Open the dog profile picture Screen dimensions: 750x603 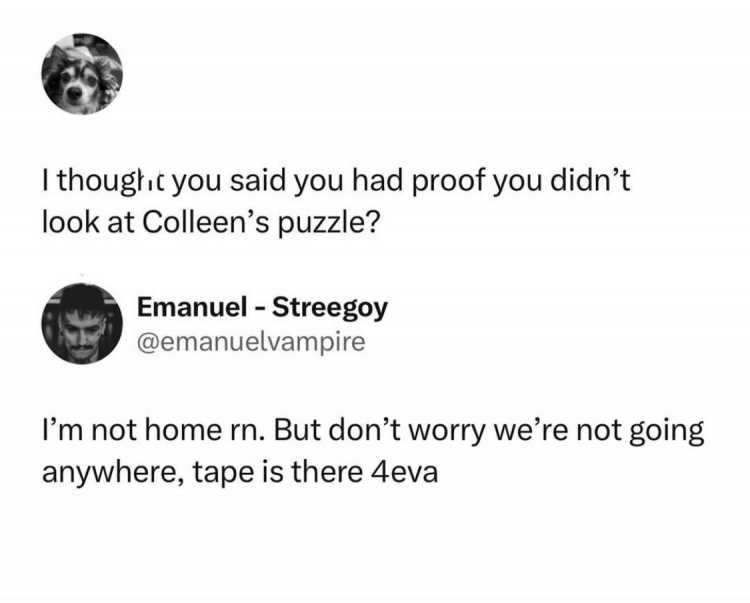(x=82, y=74)
